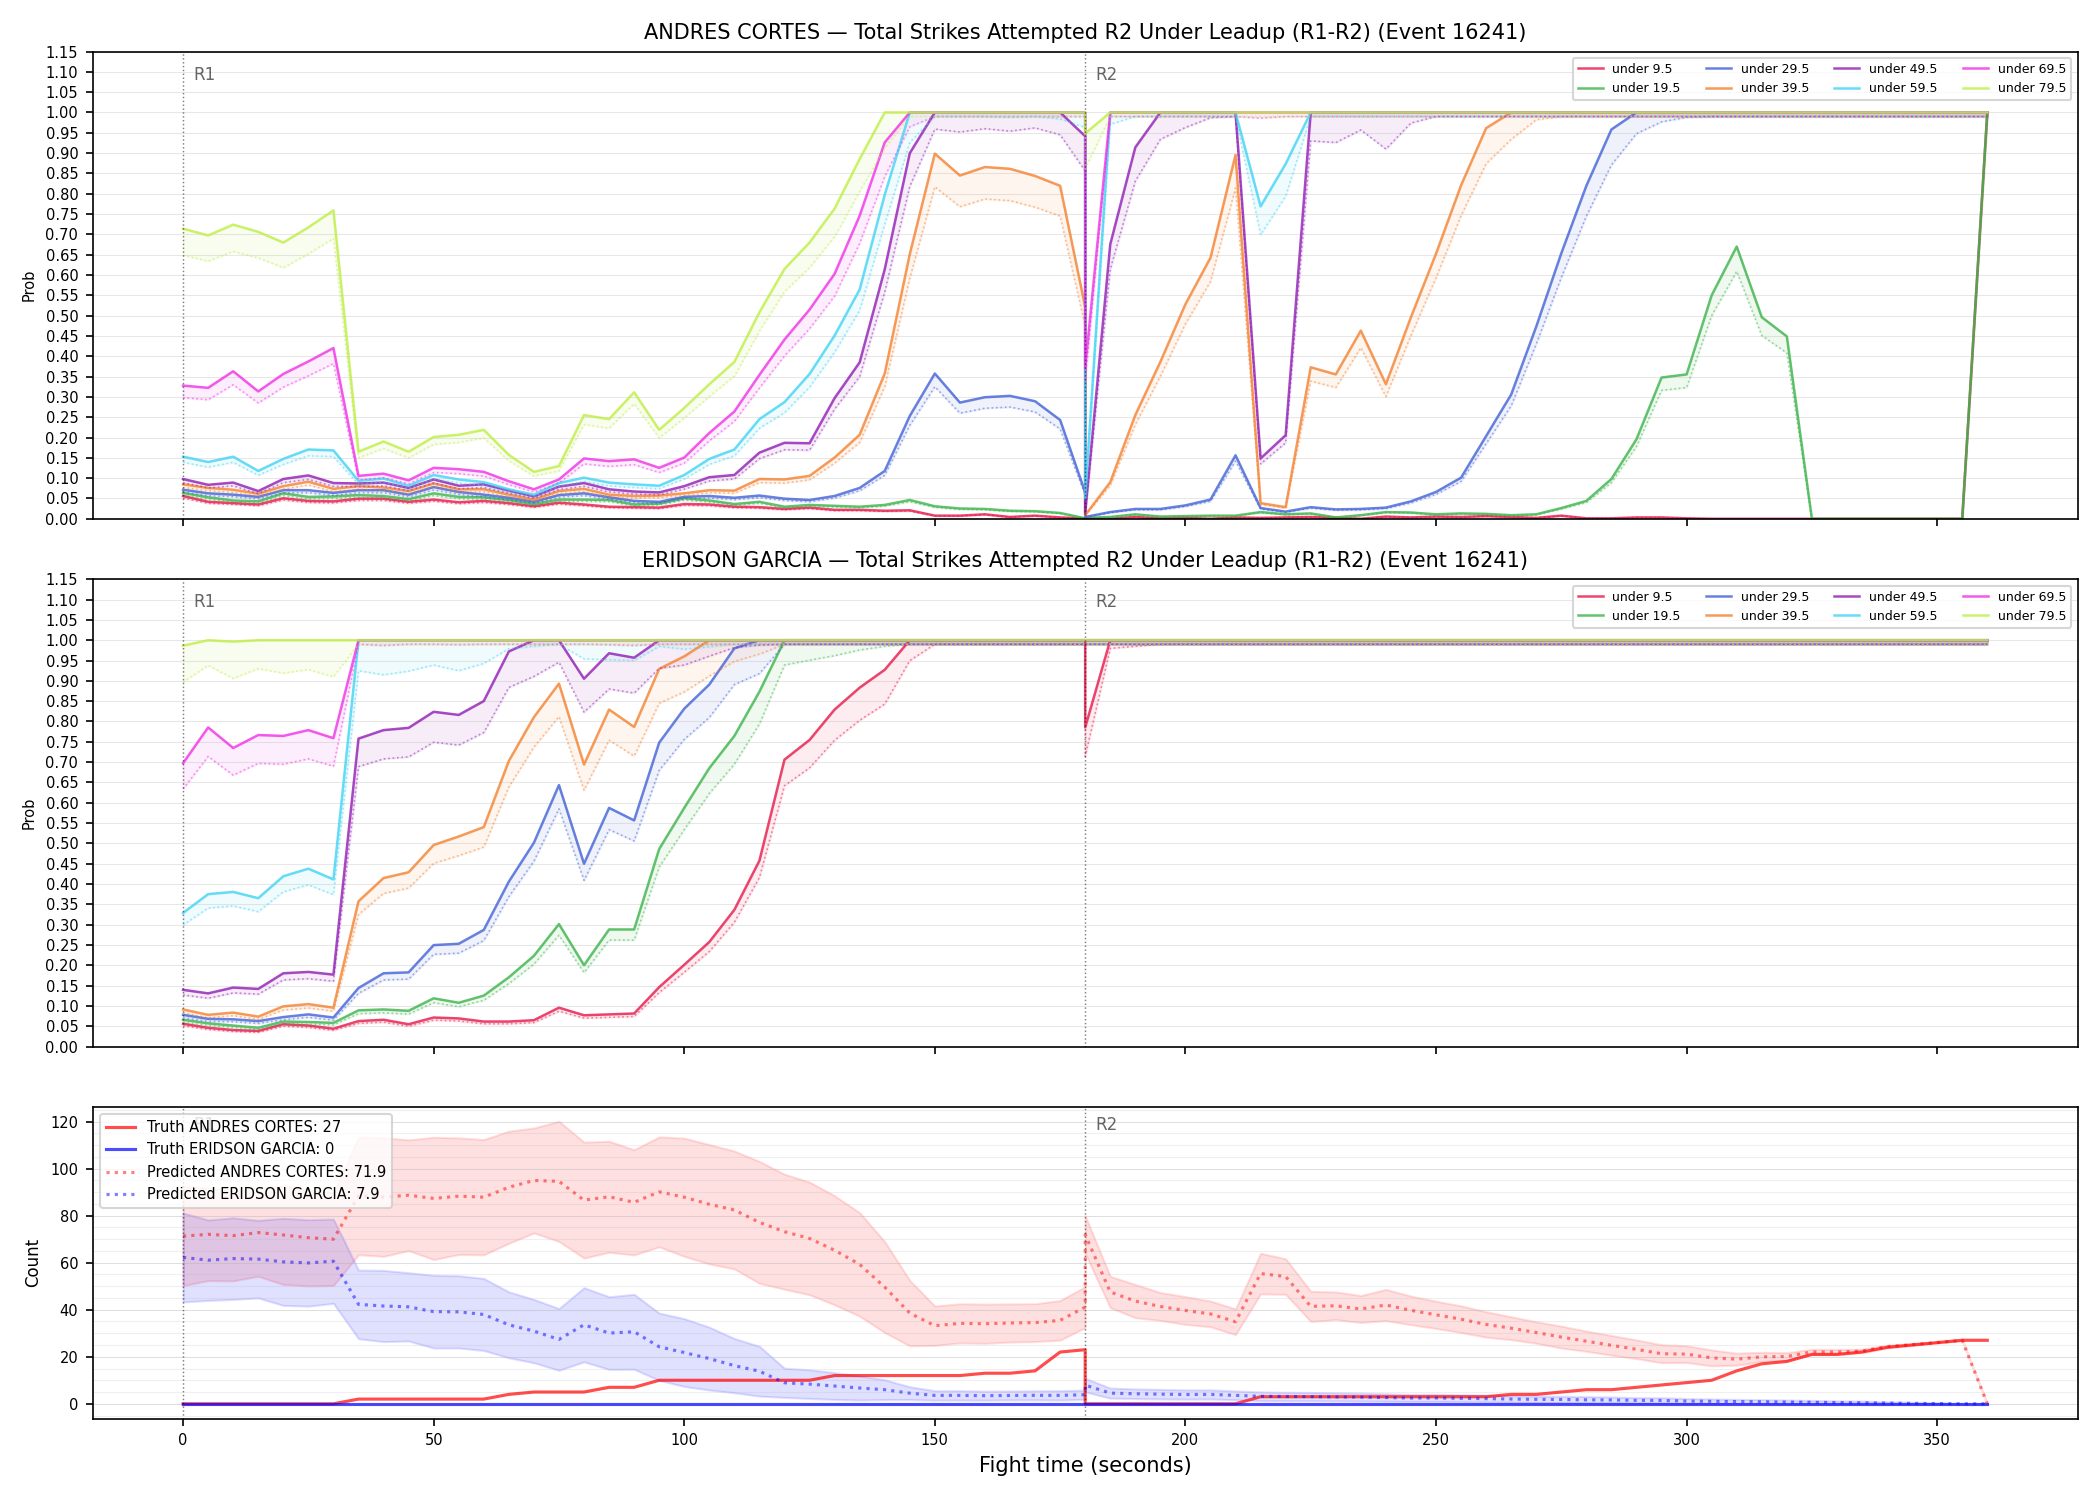The height and width of the screenshot is (1500, 2100).
Task: Click x-axis tick label 0
Action: [183, 1440]
